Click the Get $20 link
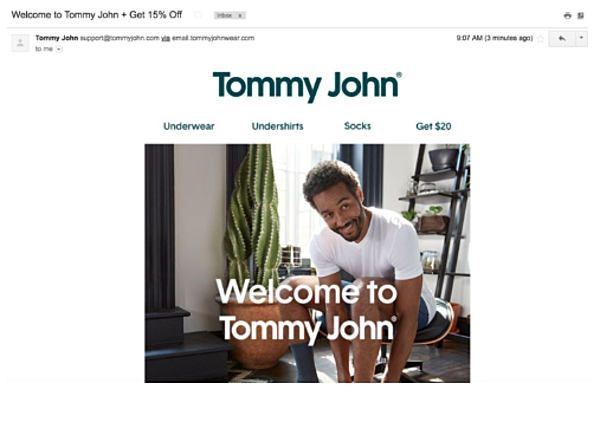600x422 pixels. (434, 126)
